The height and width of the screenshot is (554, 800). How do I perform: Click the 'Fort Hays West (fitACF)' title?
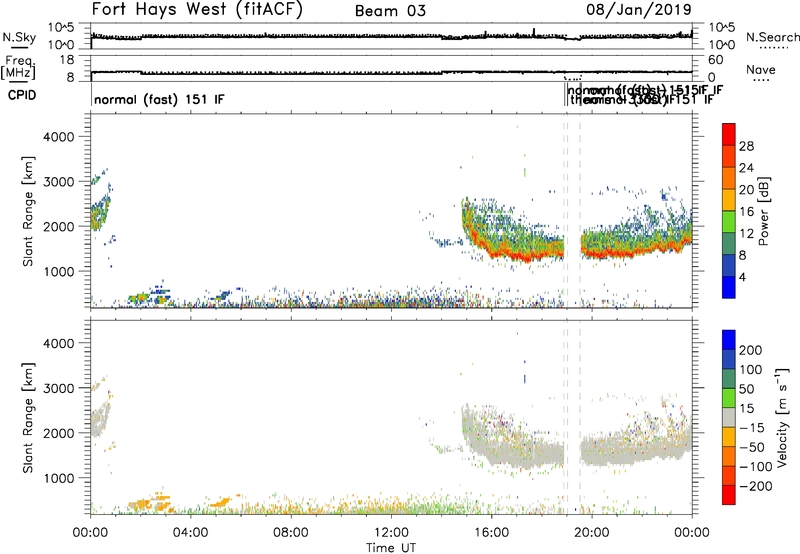(x=197, y=10)
